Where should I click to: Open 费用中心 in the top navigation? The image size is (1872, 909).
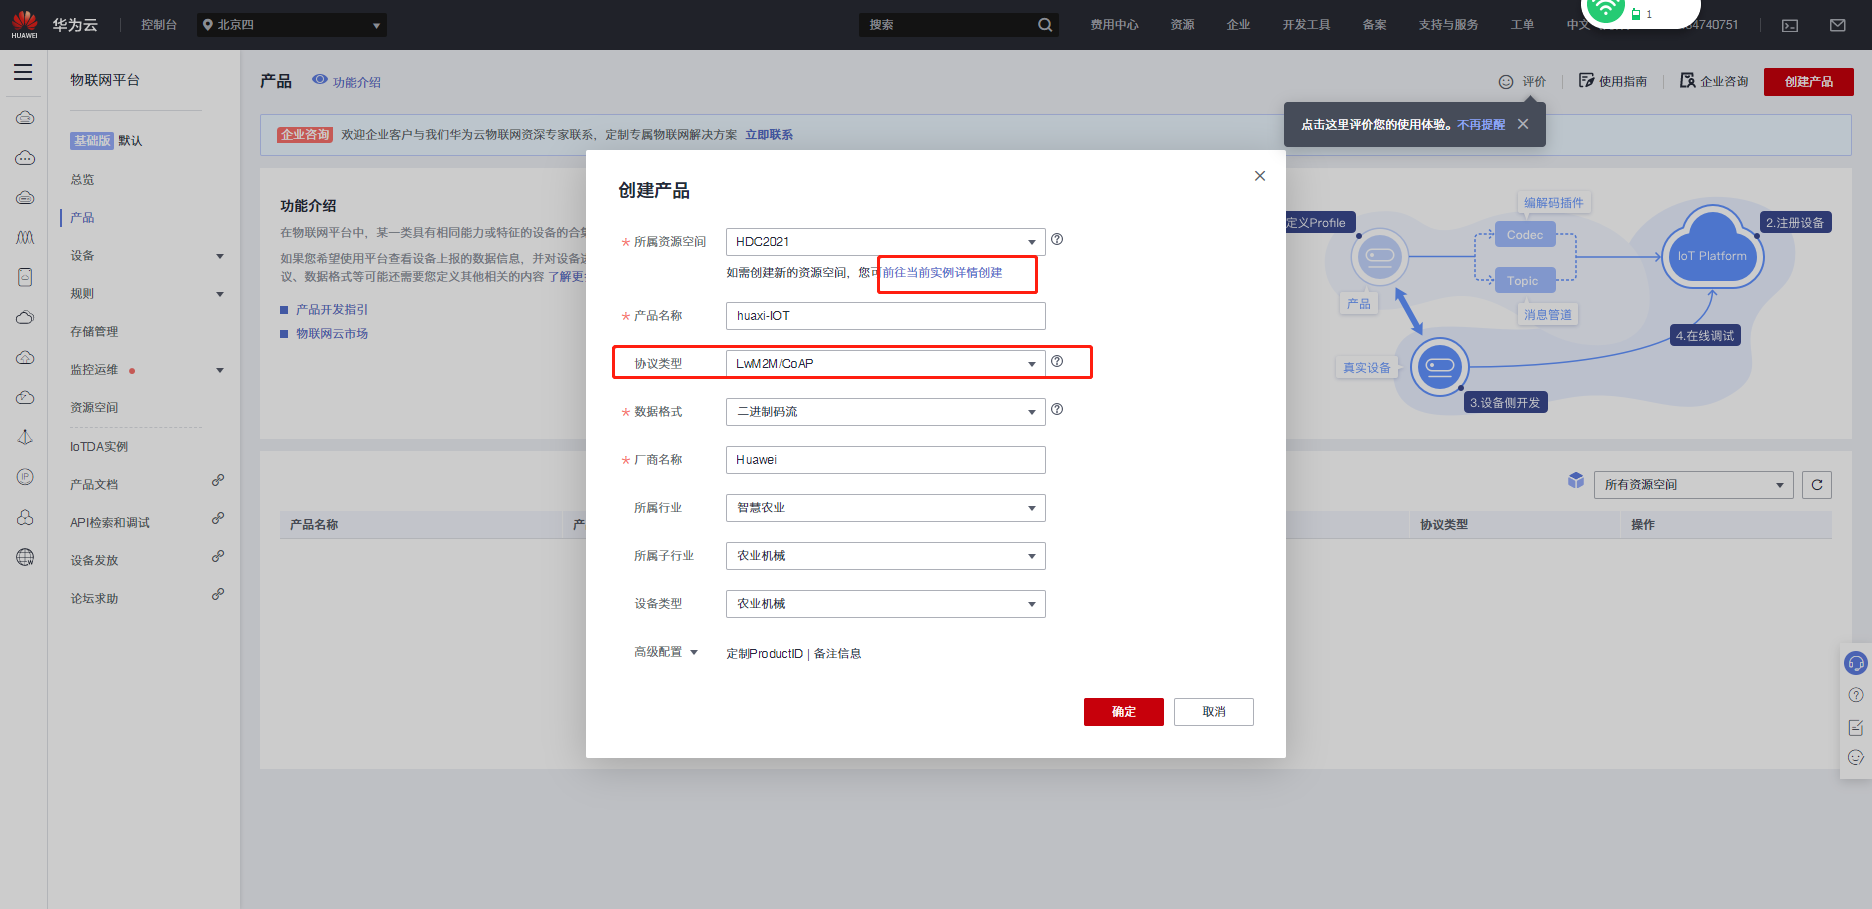click(x=1114, y=25)
